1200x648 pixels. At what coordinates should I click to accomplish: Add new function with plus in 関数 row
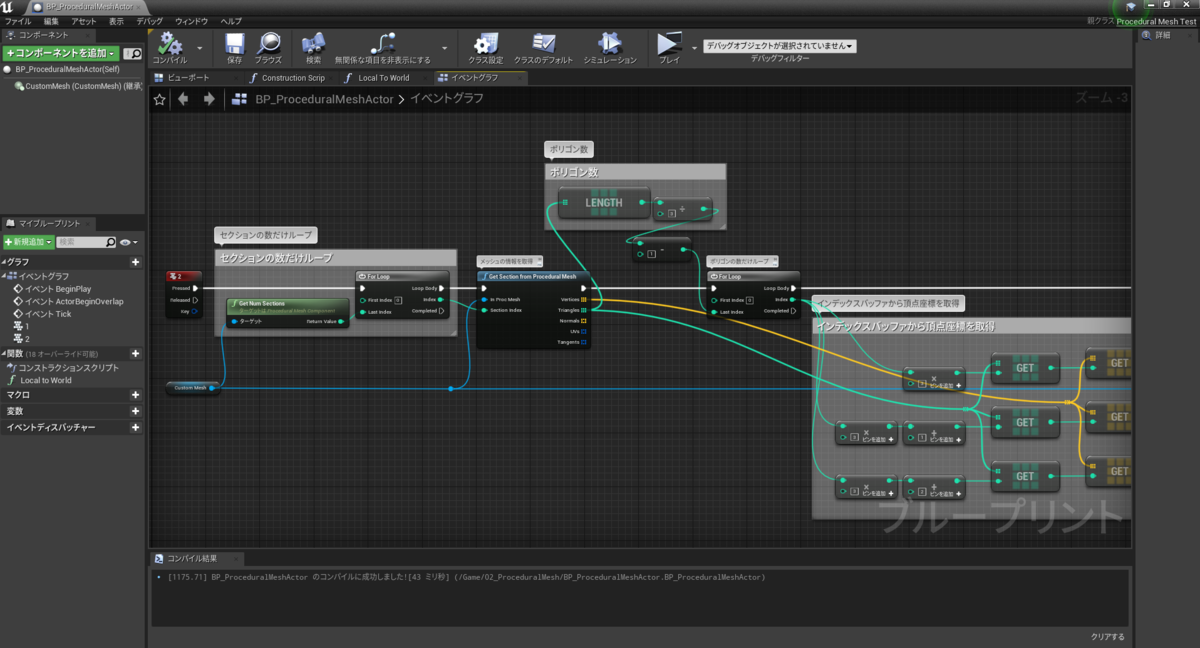click(x=136, y=354)
